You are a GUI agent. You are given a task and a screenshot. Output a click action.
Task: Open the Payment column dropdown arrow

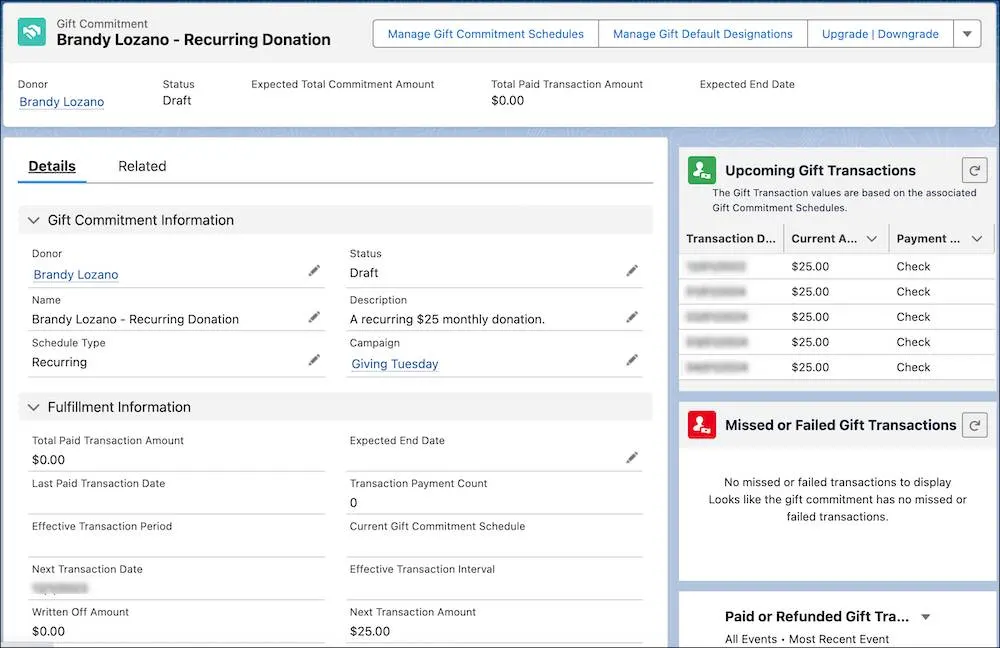click(x=976, y=239)
